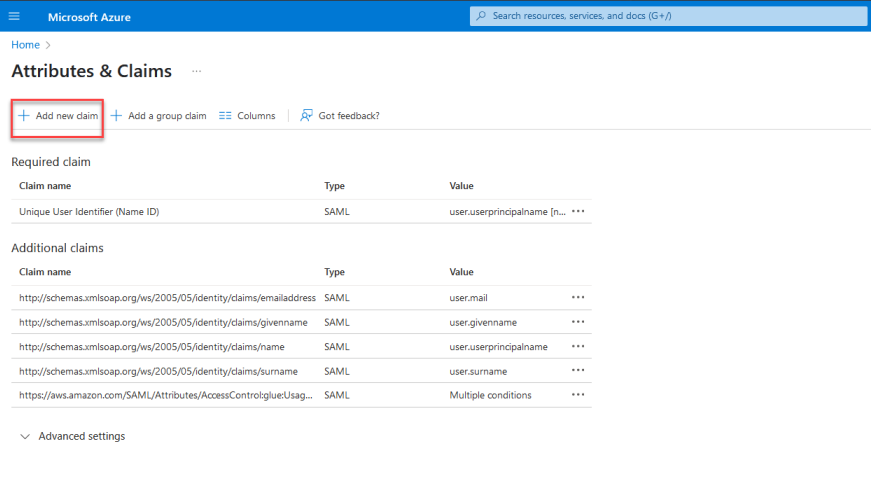Click the user.mail value
The image size is (871, 478).
pos(468,298)
